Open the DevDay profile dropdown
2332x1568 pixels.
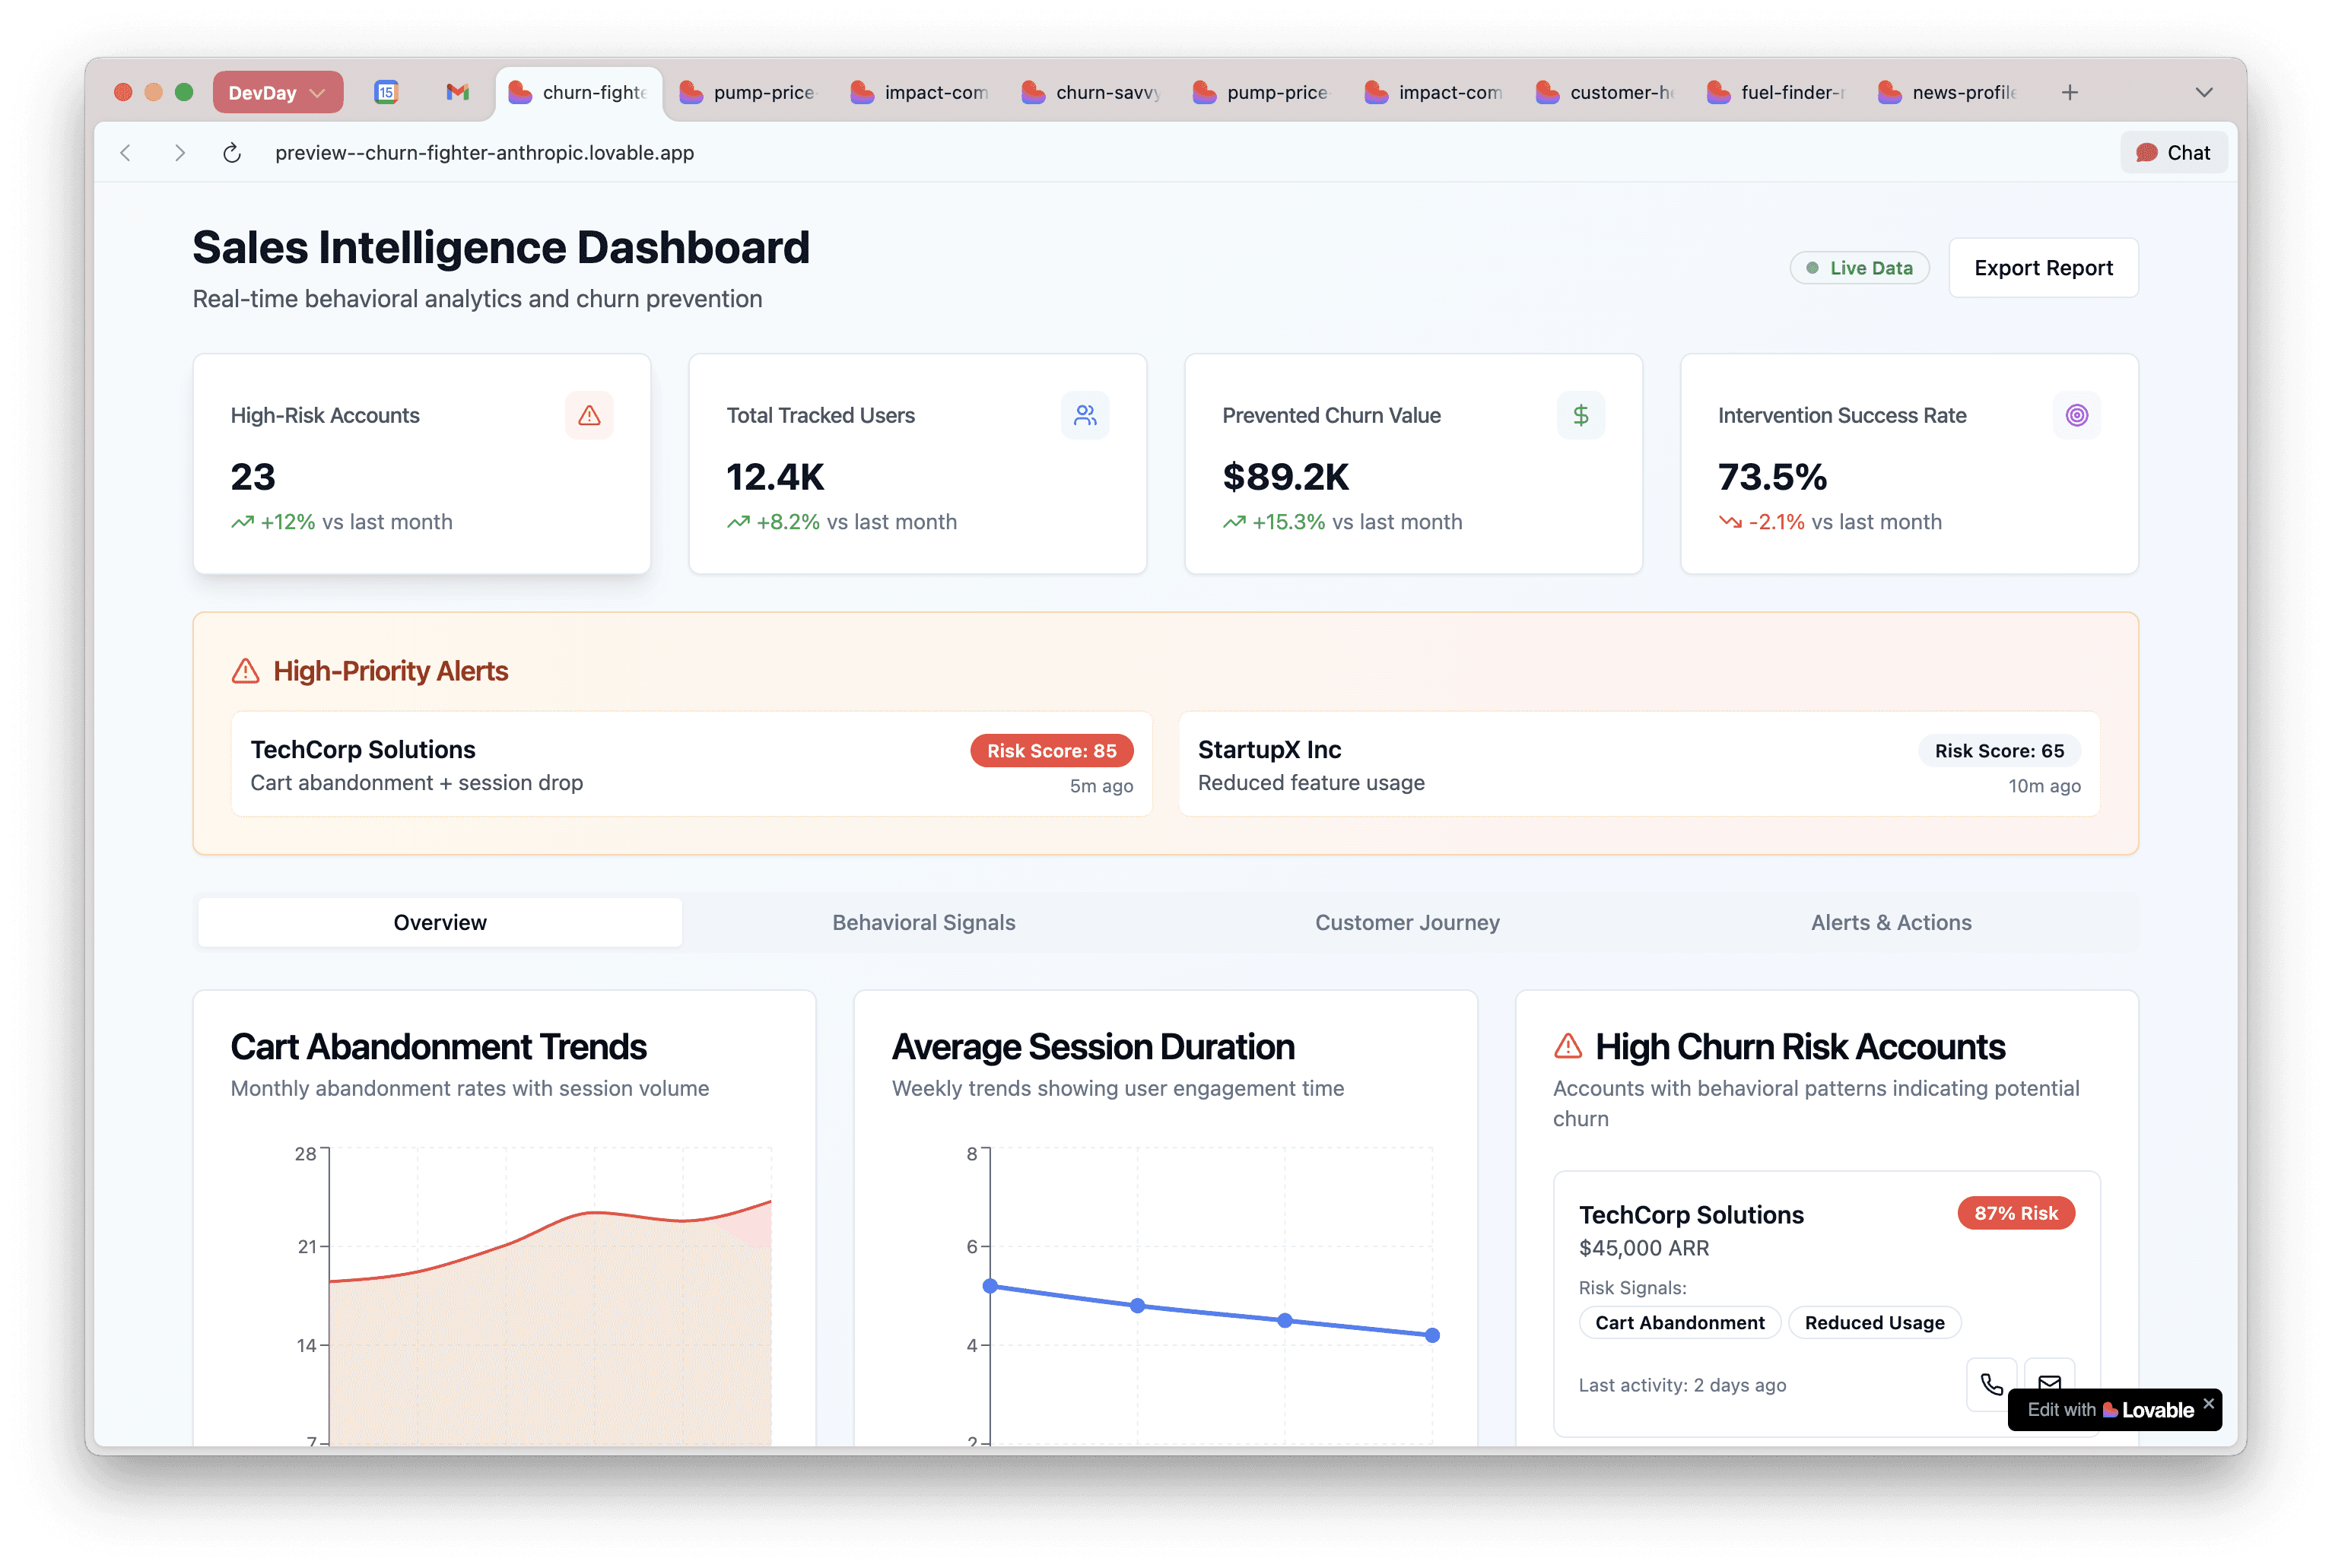point(277,92)
